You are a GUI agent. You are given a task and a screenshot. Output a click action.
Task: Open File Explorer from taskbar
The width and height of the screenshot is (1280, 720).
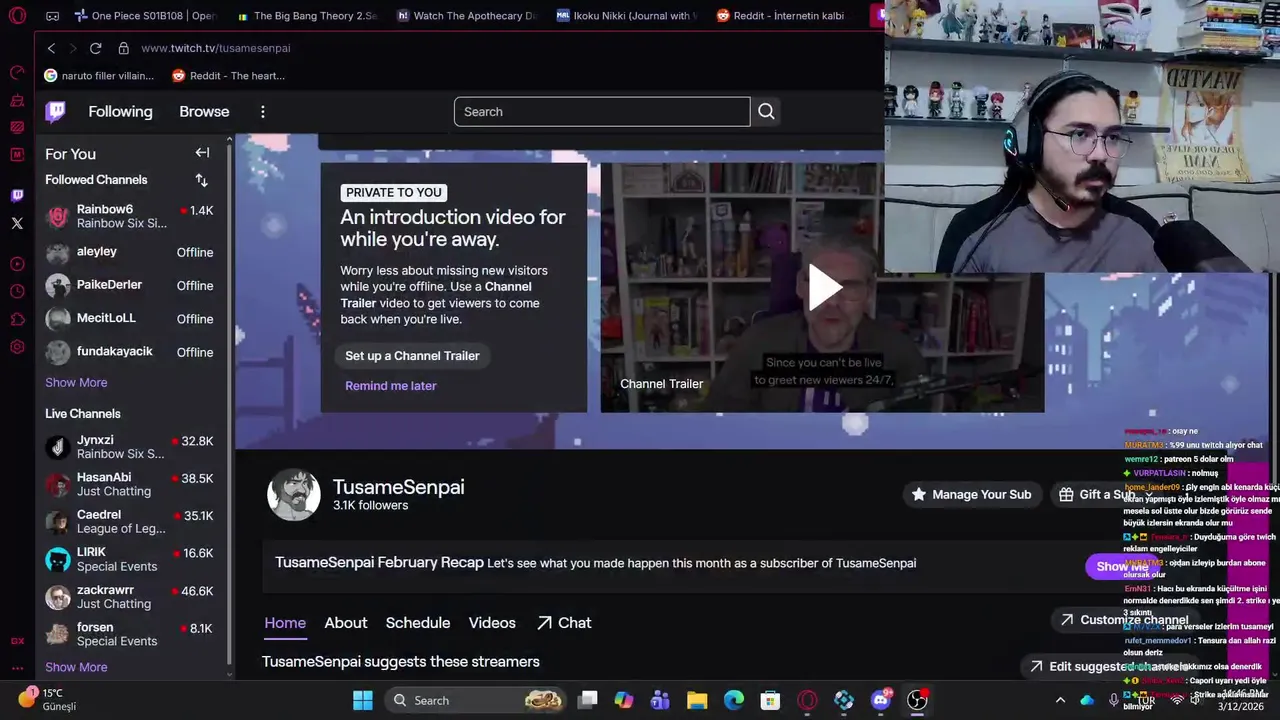[x=697, y=700]
